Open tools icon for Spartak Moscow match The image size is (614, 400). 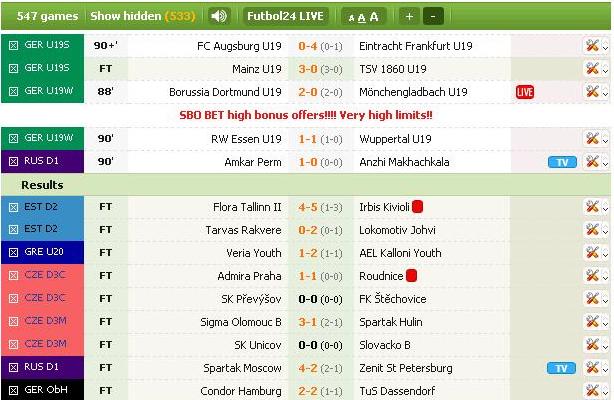click(592, 367)
